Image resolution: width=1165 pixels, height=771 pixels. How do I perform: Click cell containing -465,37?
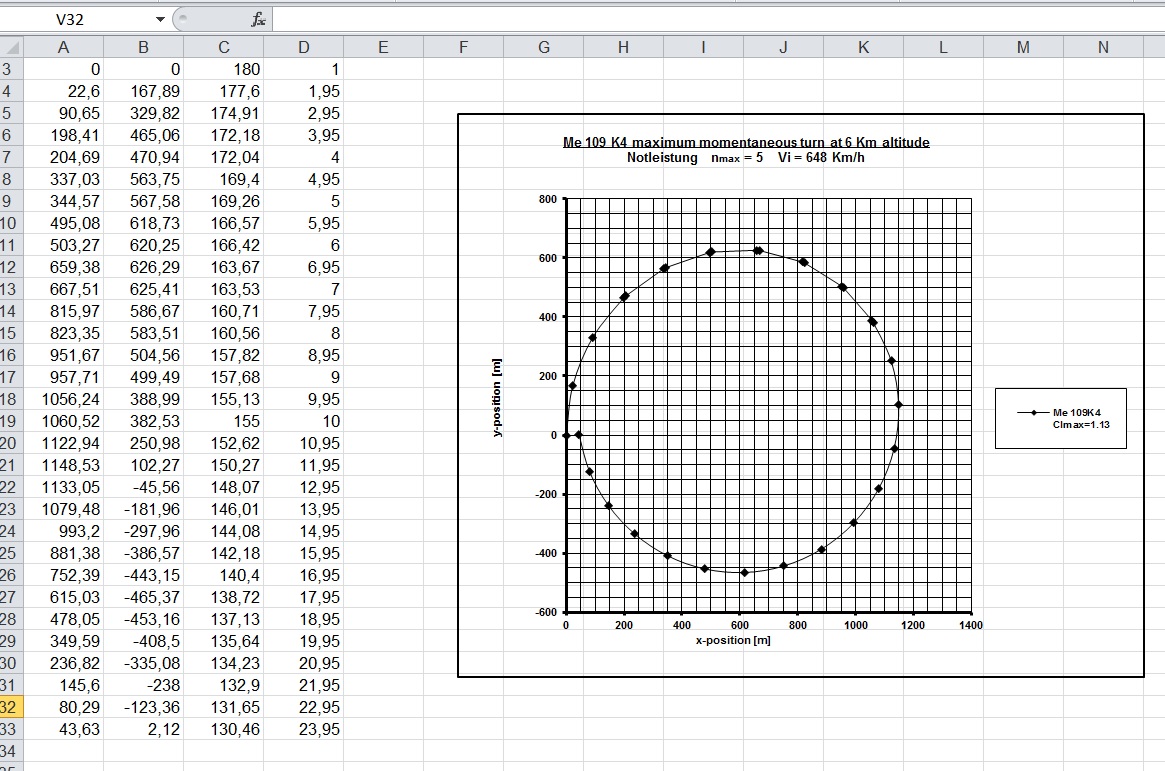tap(143, 597)
